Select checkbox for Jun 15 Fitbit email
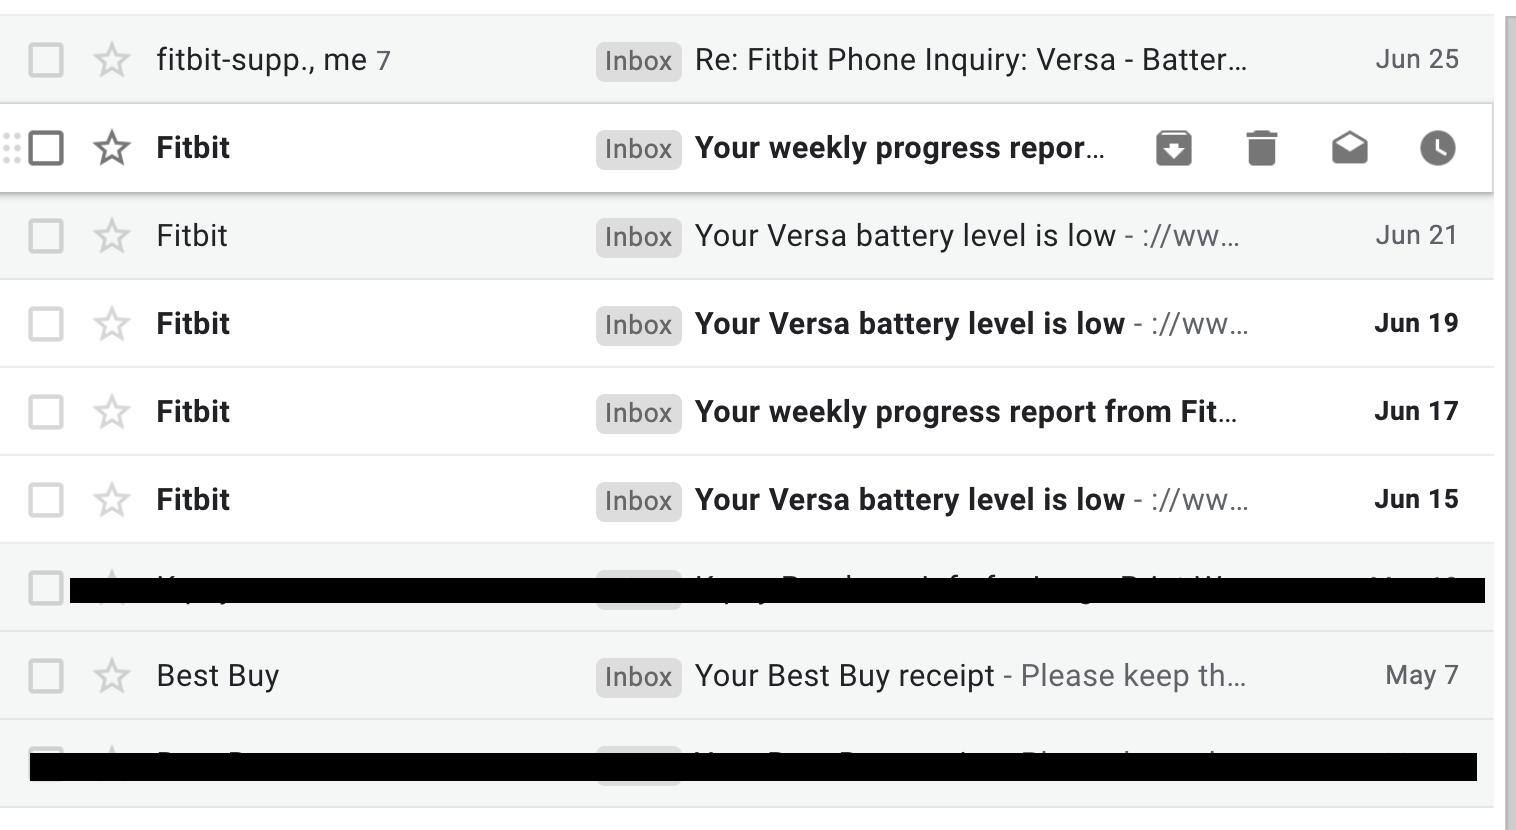The image size is (1516, 830). (x=46, y=500)
